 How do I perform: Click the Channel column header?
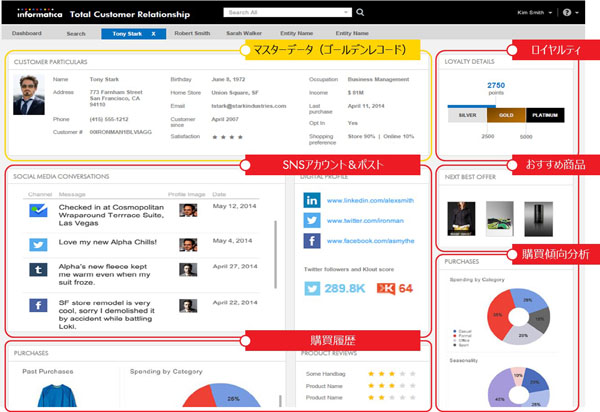(x=40, y=194)
